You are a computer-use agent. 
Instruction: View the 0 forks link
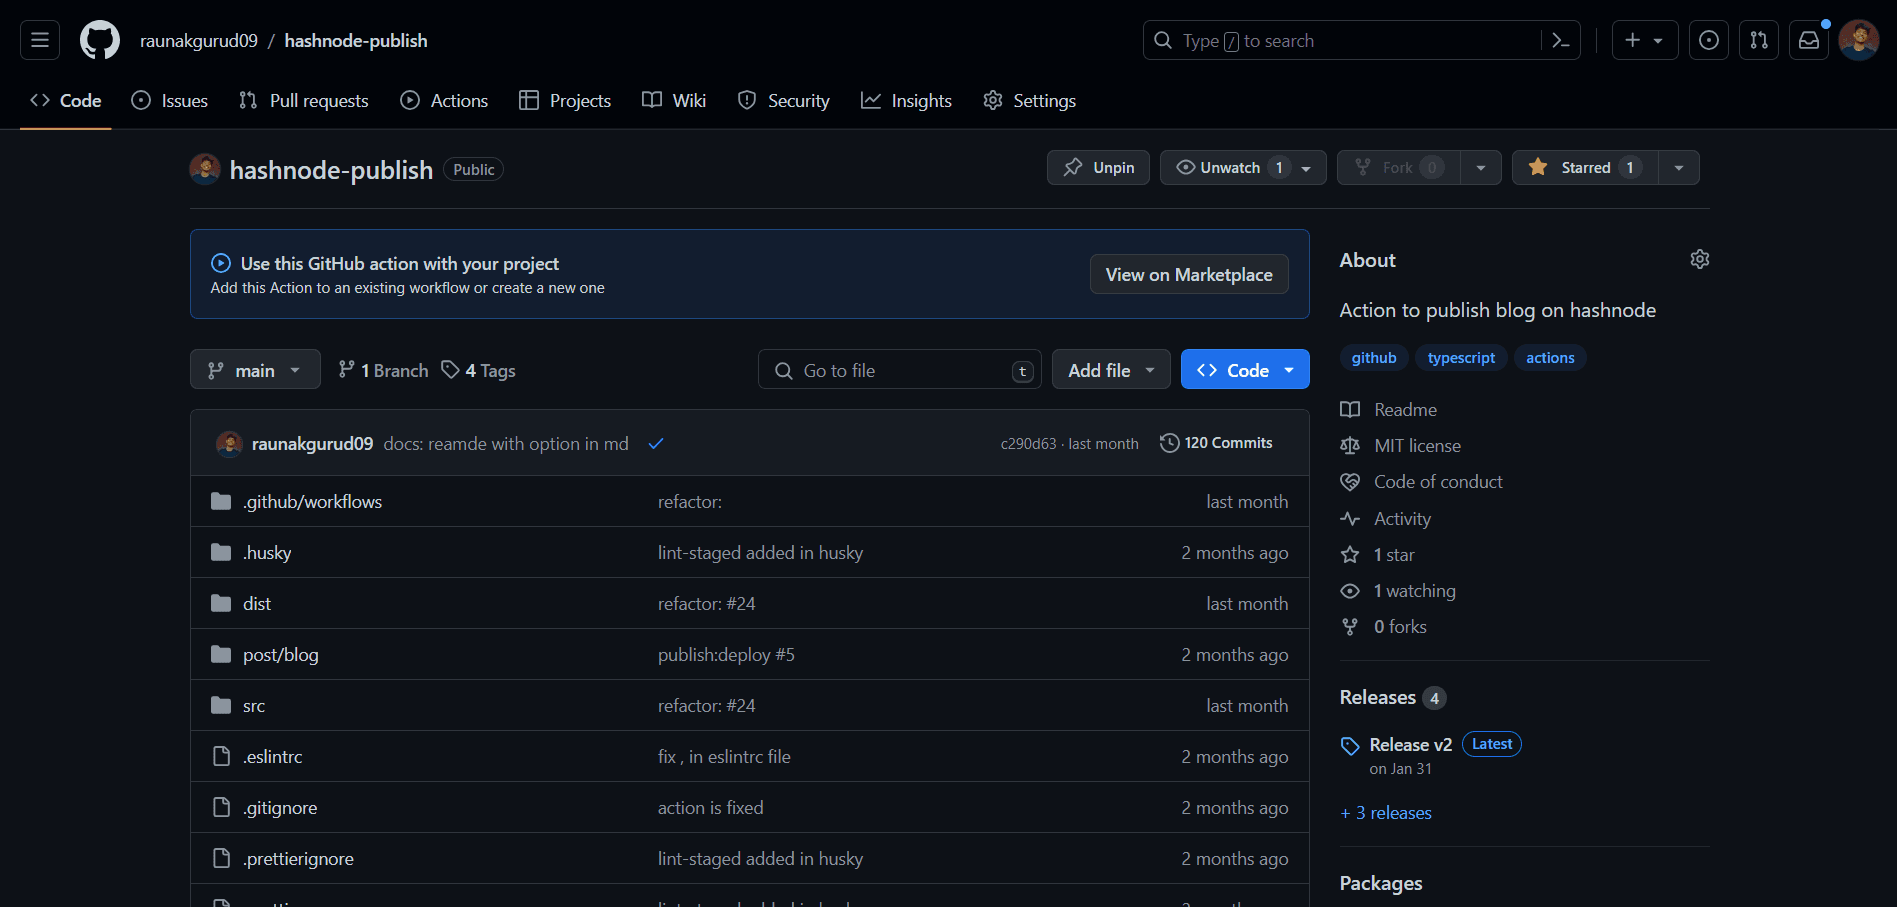click(1383, 626)
